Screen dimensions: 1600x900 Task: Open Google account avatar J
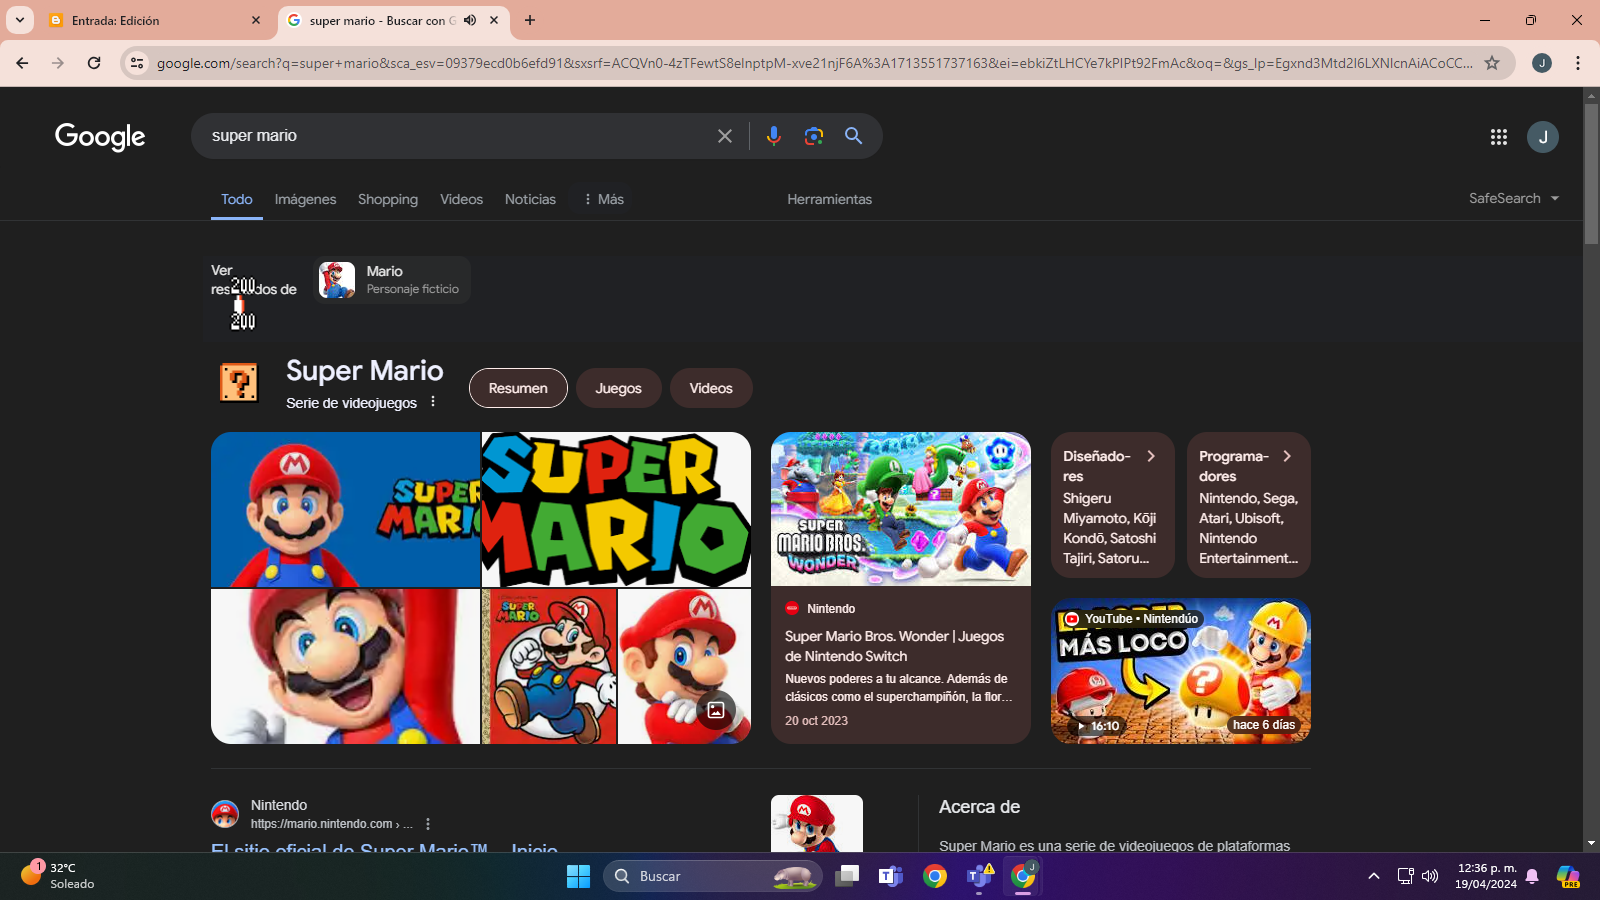[1543, 137]
